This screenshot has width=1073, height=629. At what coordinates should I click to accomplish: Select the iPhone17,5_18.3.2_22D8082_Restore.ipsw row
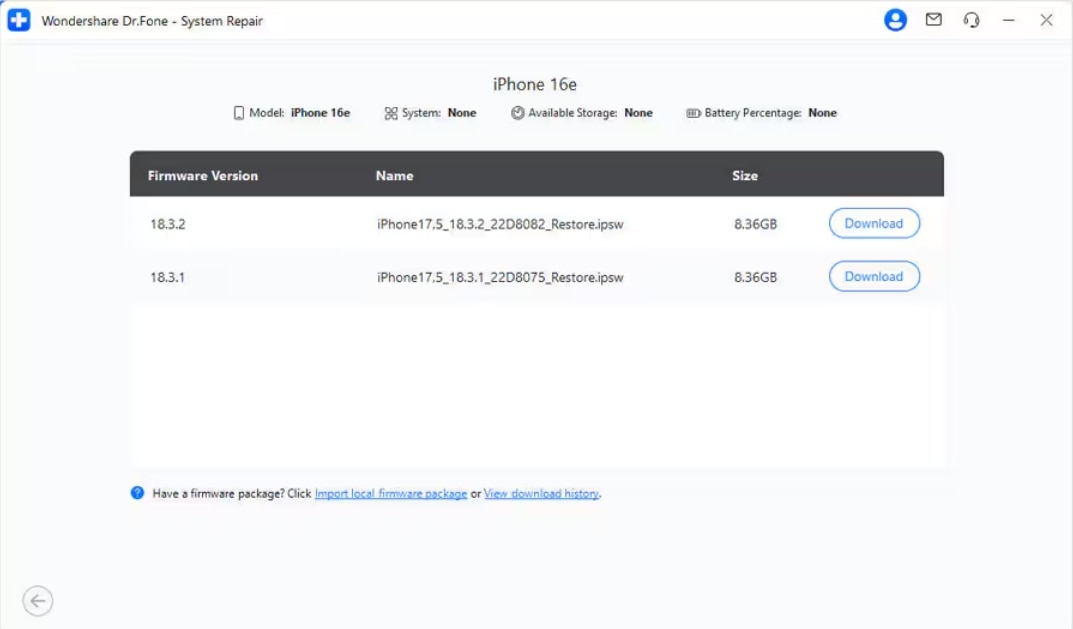click(500, 224)
